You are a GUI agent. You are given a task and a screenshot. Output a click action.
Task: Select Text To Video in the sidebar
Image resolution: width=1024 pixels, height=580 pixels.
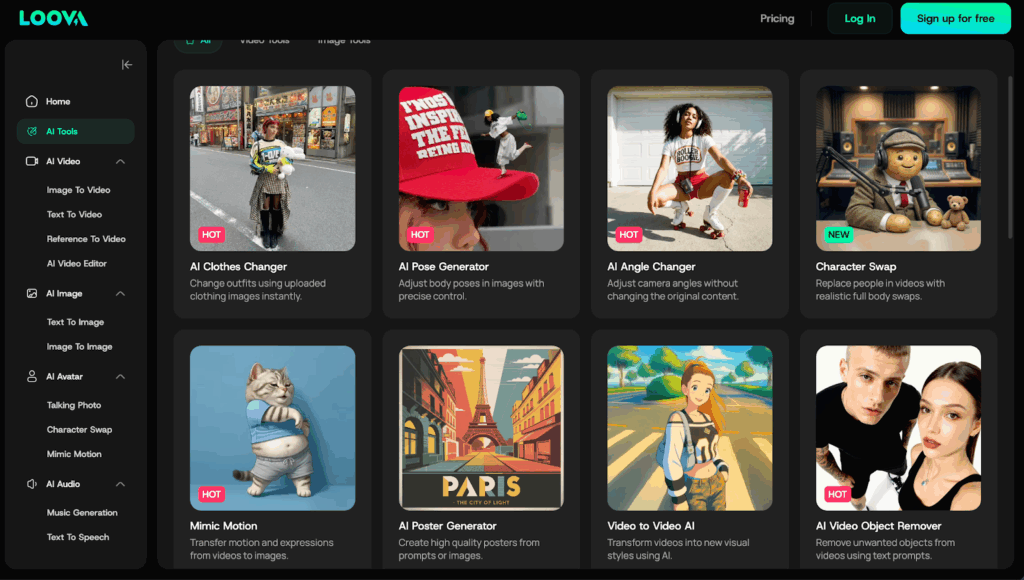click(74, 214)
